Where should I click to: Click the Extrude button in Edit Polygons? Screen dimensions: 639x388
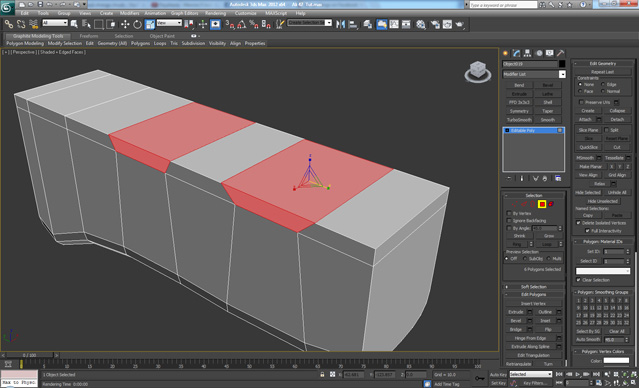(516, 312)
